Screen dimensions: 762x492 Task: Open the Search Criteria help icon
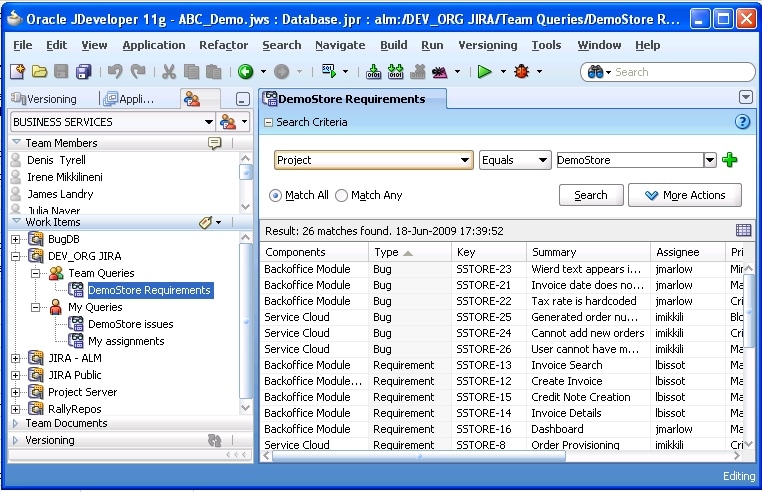pos(742,122)
